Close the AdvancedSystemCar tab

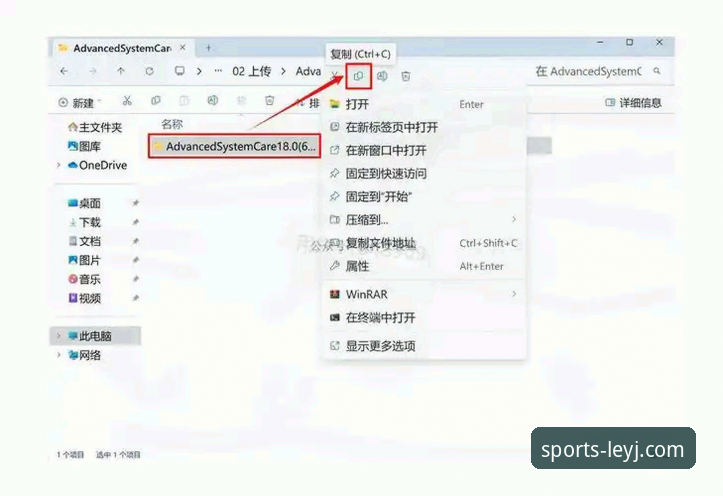183,47
